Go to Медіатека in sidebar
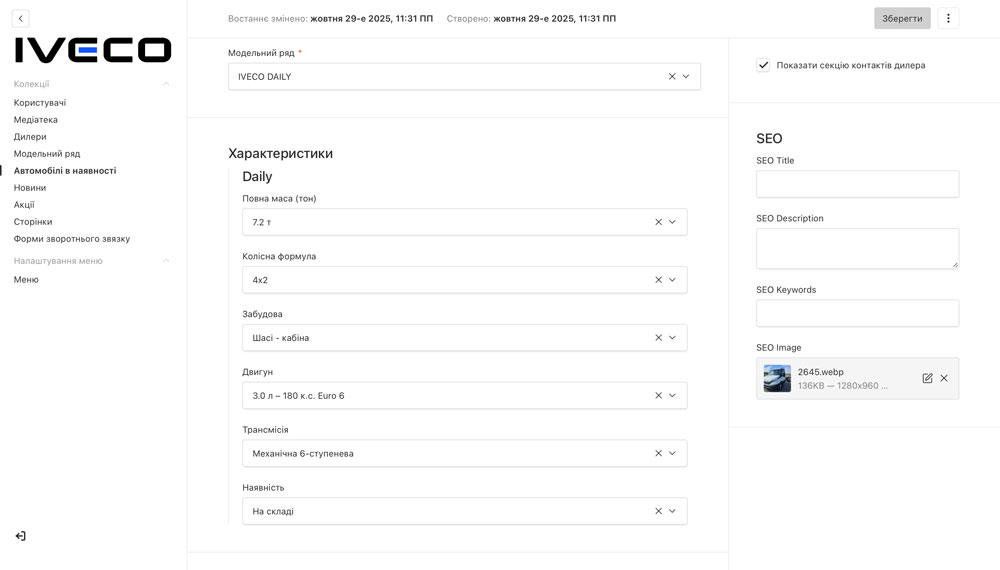1000x570 pixels. pos(36,120)
